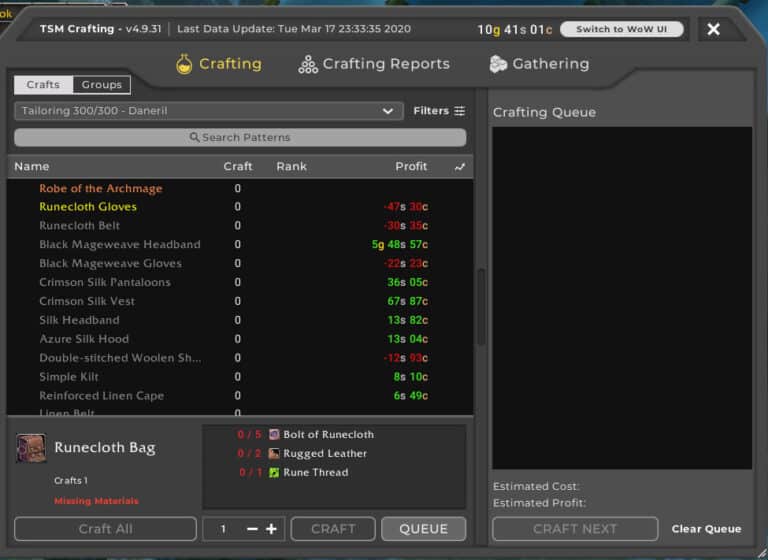Click the Craft All button
This screenshot has width=768, height=560.
pos(105,529)
